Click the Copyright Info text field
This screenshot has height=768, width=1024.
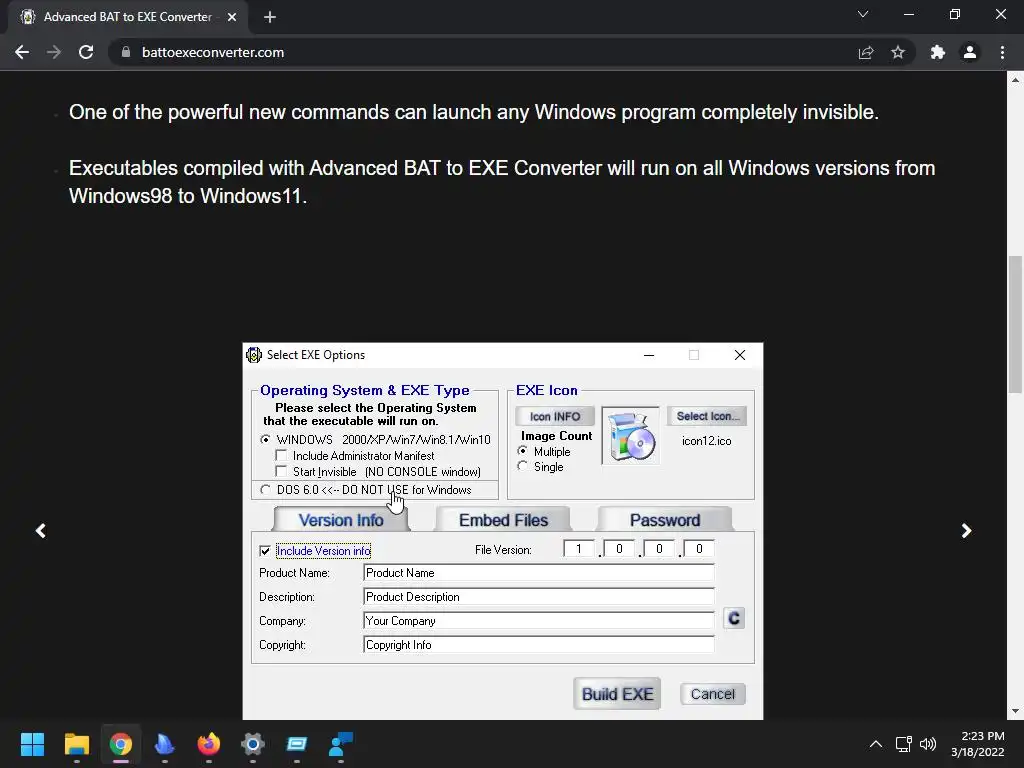[539, 645]
